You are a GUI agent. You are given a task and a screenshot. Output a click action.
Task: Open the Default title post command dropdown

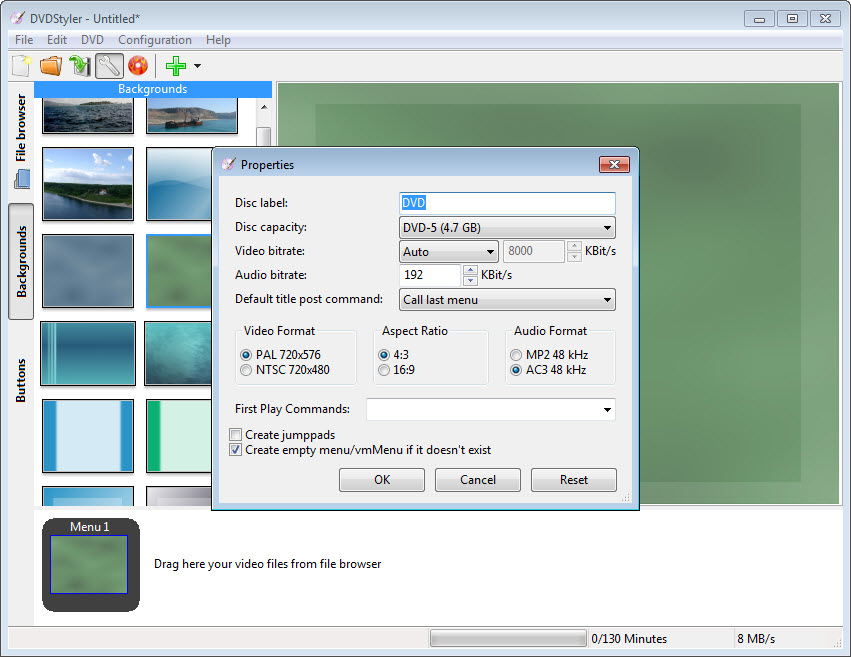click(x=507, y=299)
